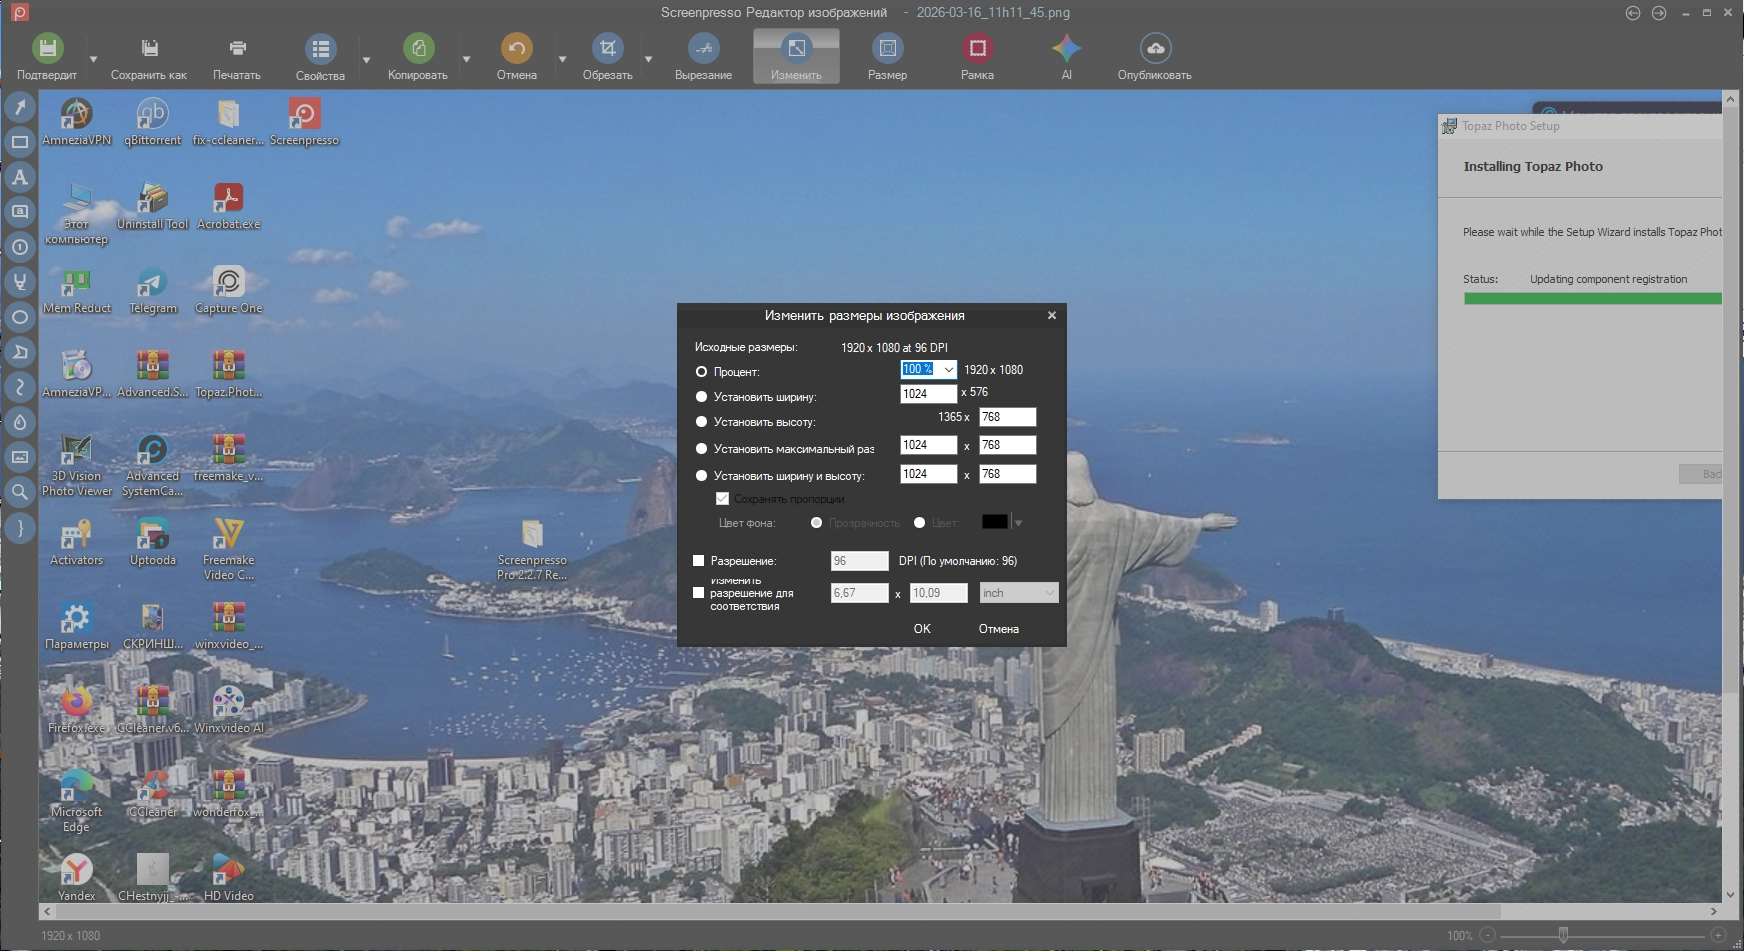Click the Печатать printer icon
The width and height of the screenshot is (1744, 951).
237,48
